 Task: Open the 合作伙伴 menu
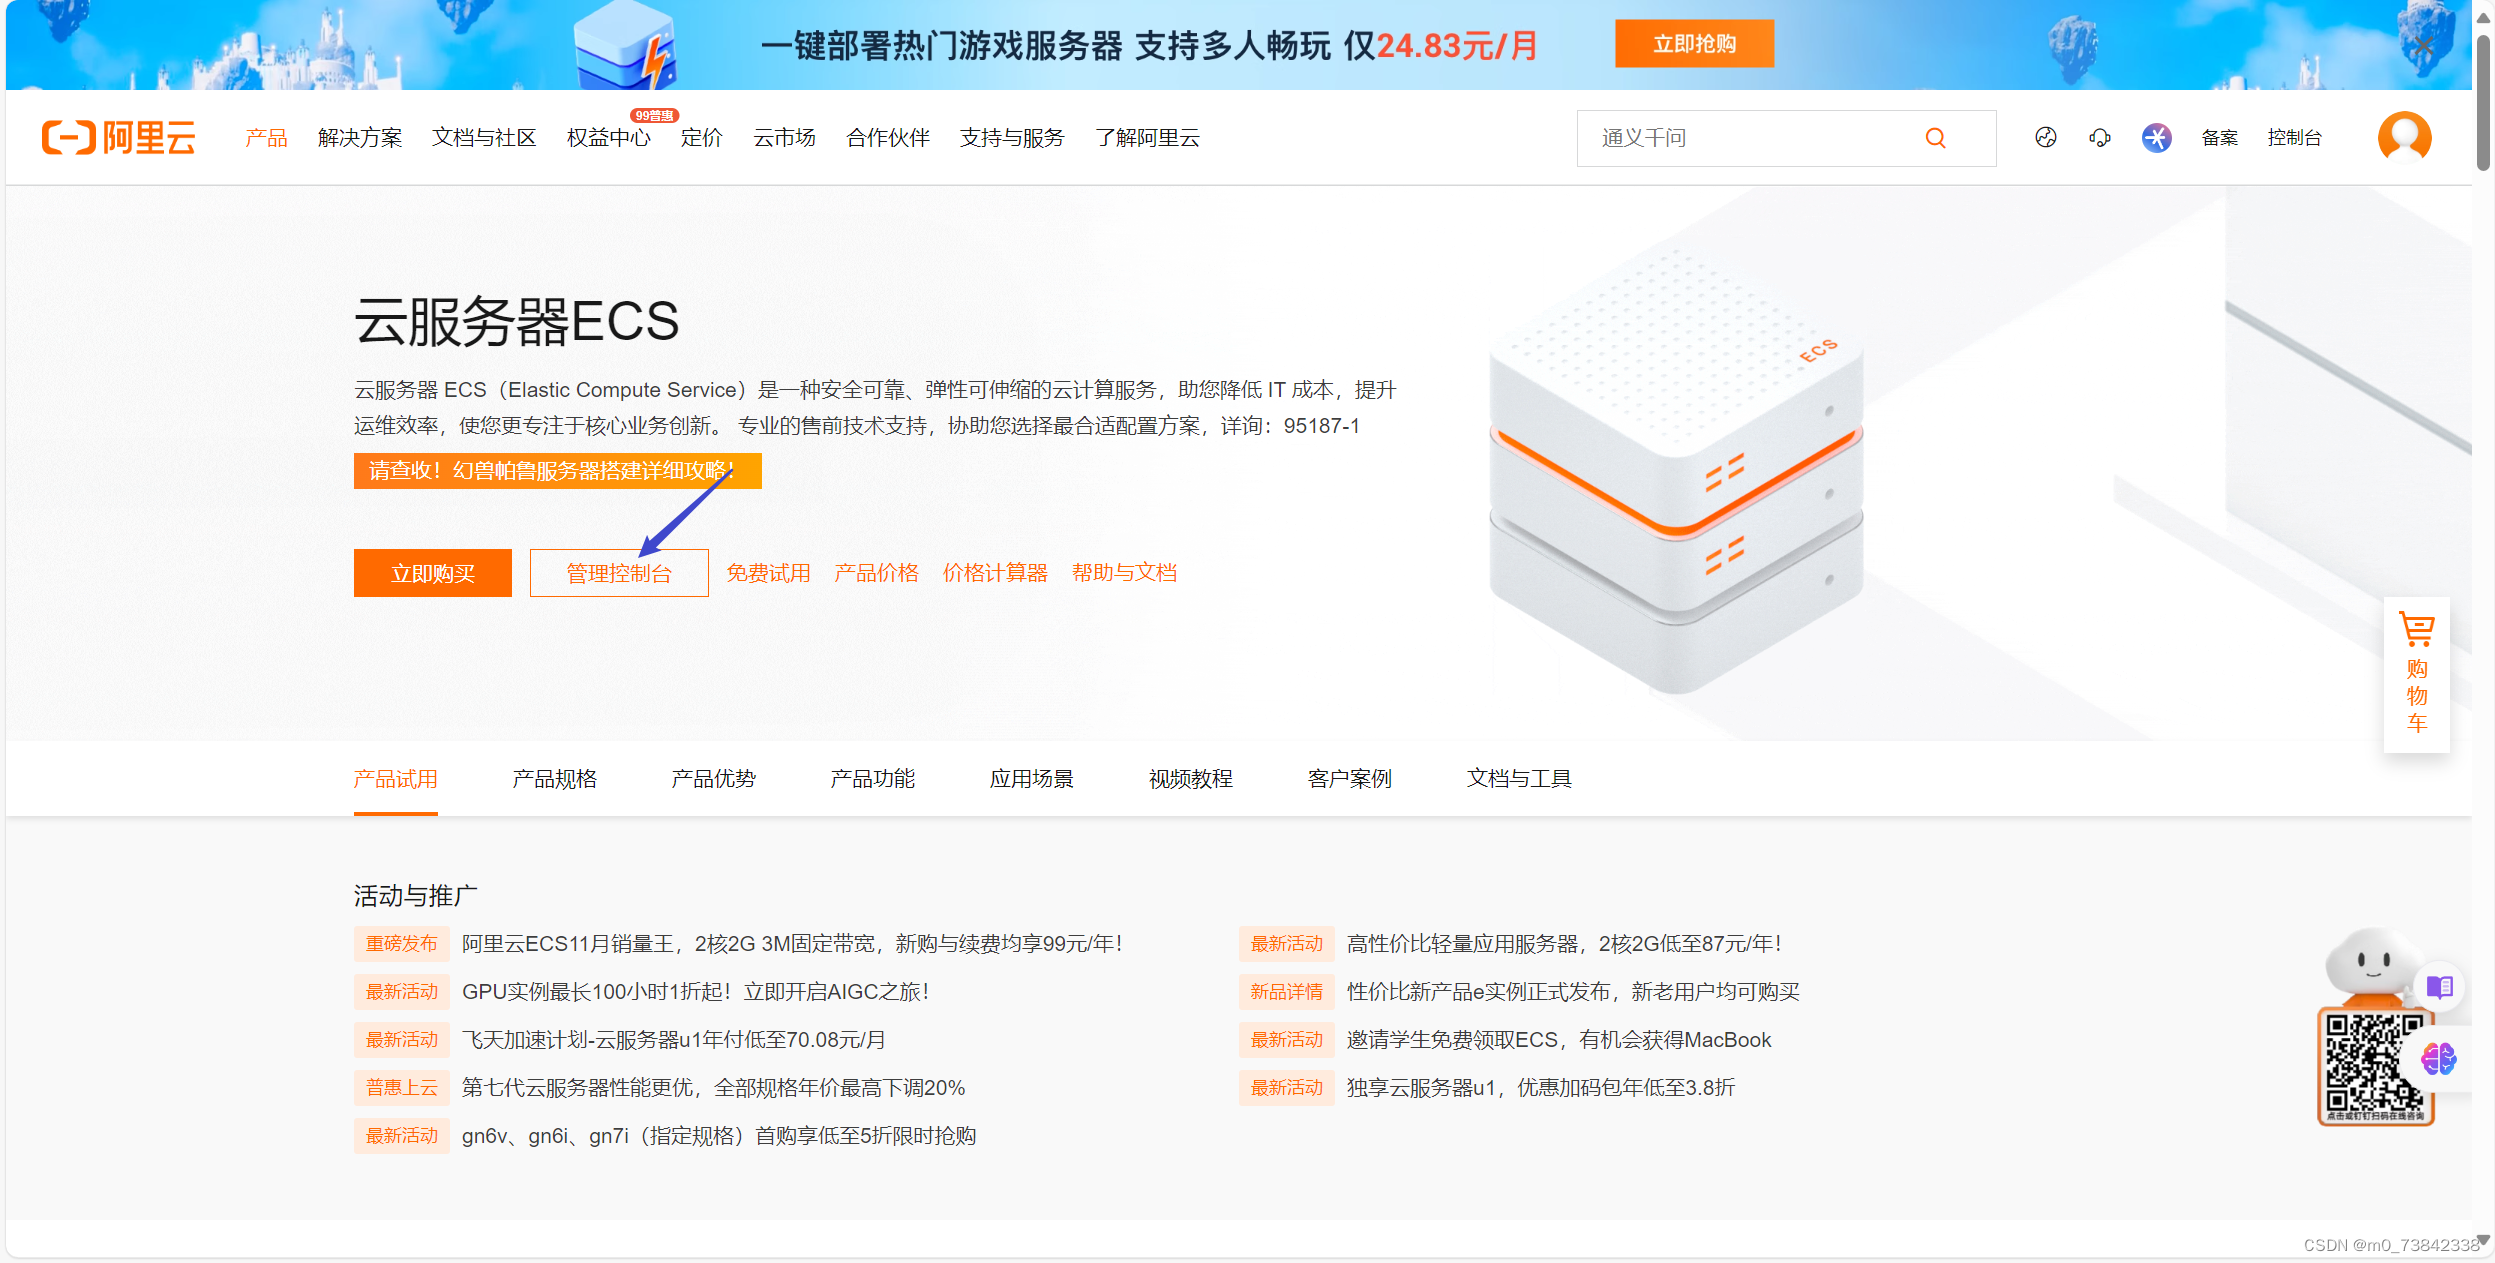tap(888, 138)
